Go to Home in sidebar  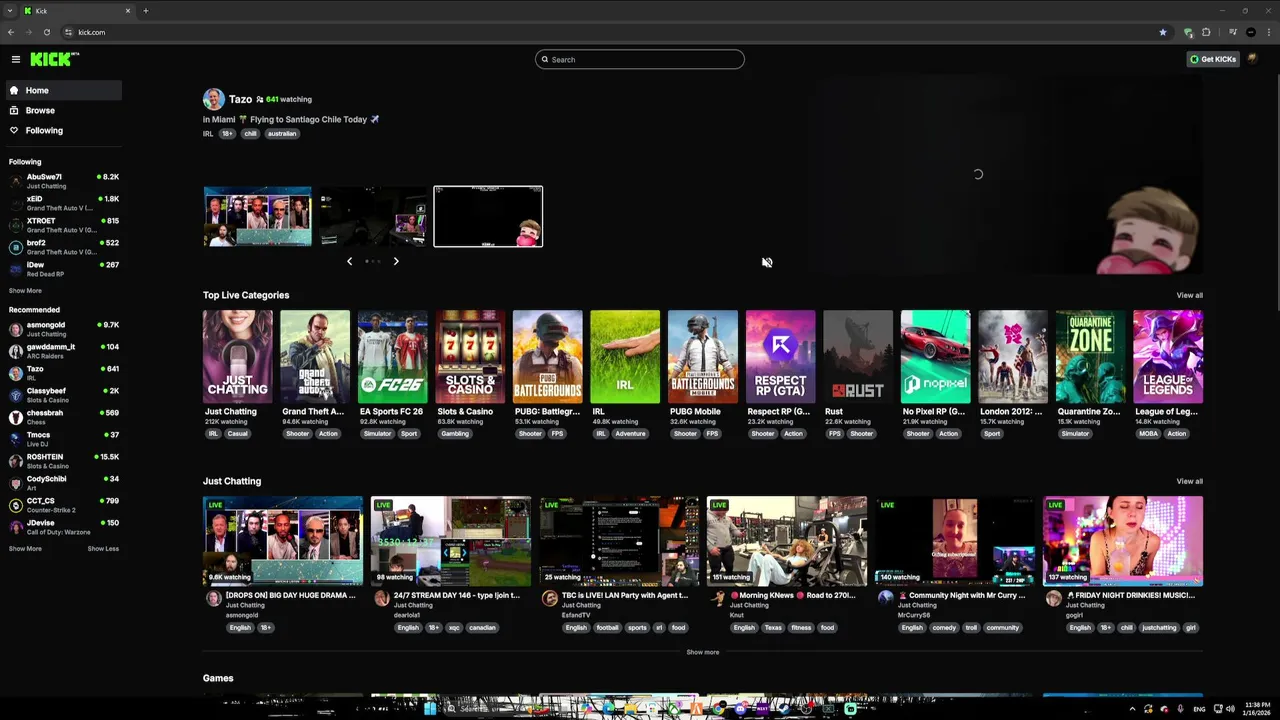click(63, 90)
